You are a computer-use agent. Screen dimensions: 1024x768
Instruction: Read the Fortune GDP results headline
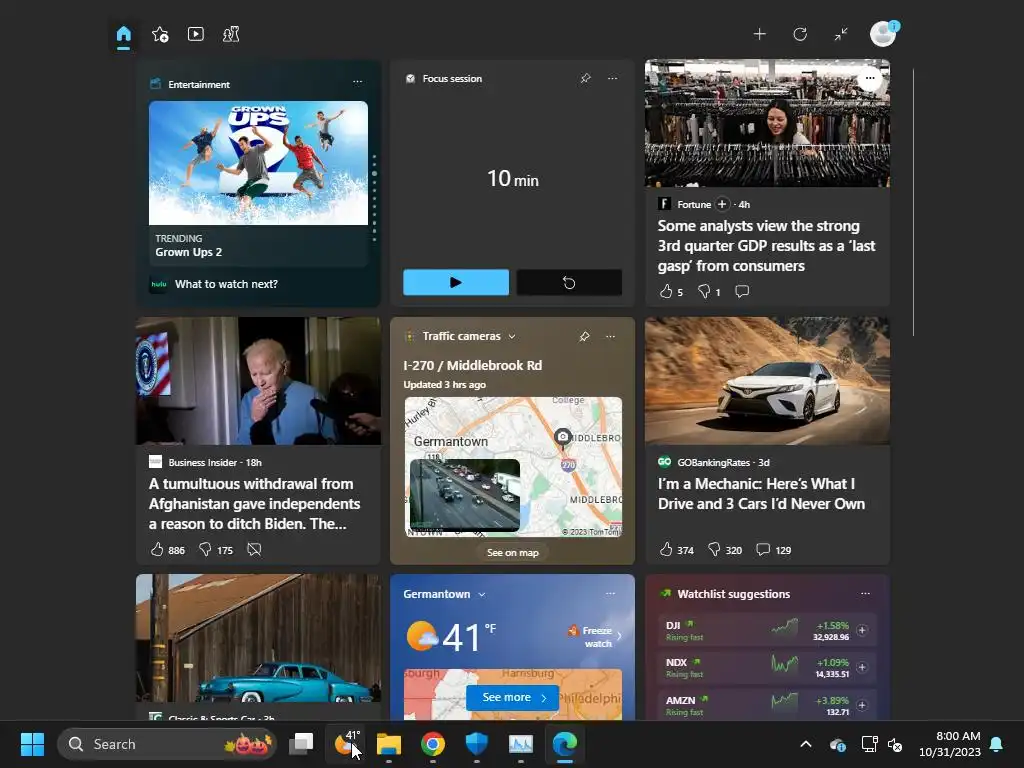[x=766, y=246]
